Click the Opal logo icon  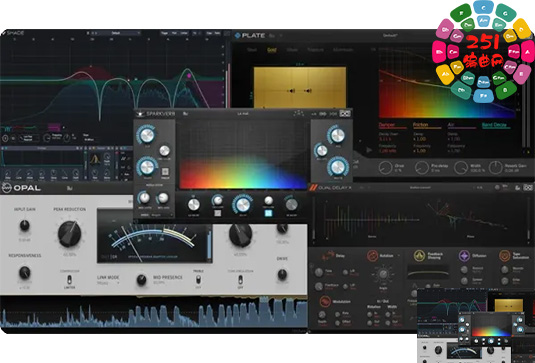pos(6,188)
